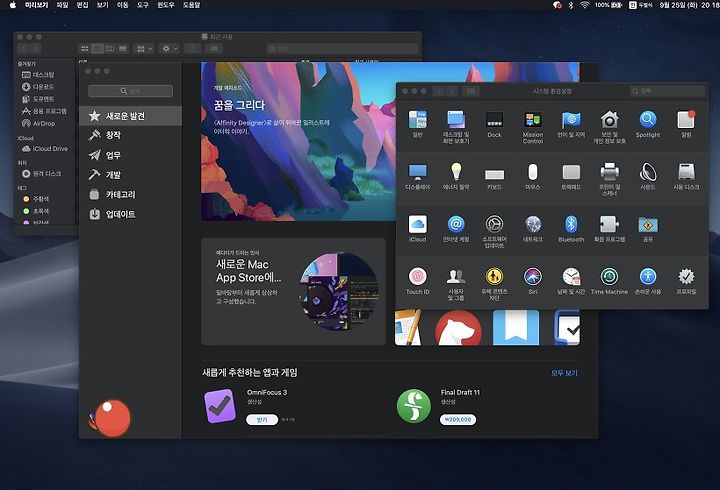Screen dimensions: 720x490
Task: Select 새로운 발견 (Discover) in App Store sidebar
Action: (x=130, y=116)
